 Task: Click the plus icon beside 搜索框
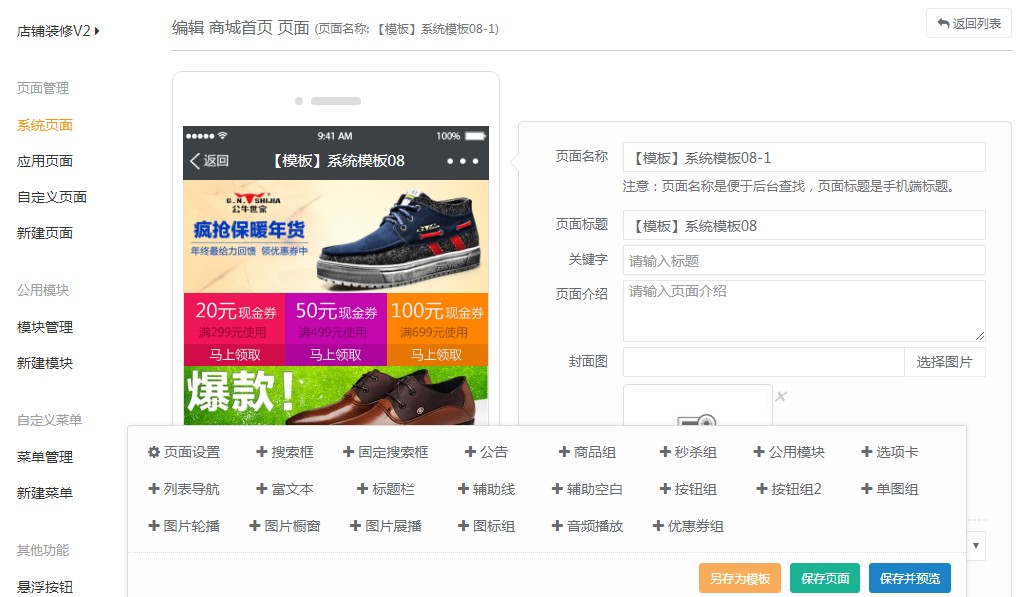(262, 452)
